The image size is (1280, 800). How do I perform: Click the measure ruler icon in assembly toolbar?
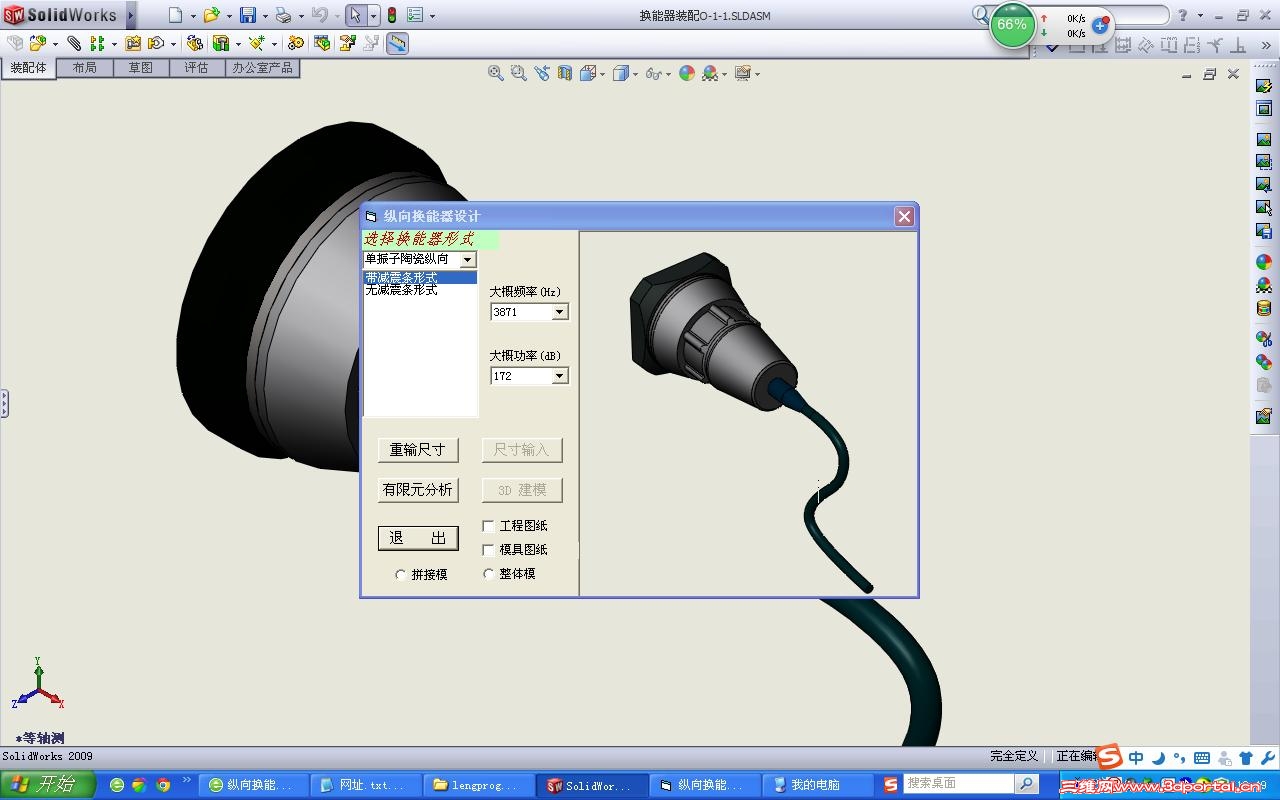tap(397, 43)
